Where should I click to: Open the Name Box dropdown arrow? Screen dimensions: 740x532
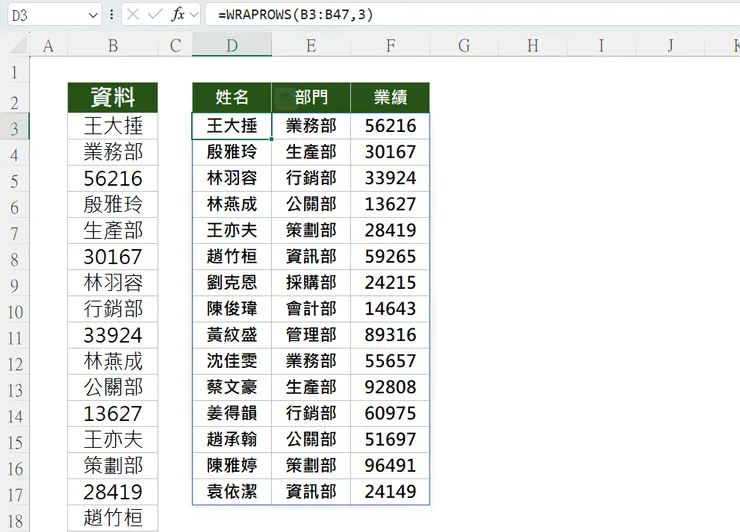pyautogui.click(x=93, y=16)
